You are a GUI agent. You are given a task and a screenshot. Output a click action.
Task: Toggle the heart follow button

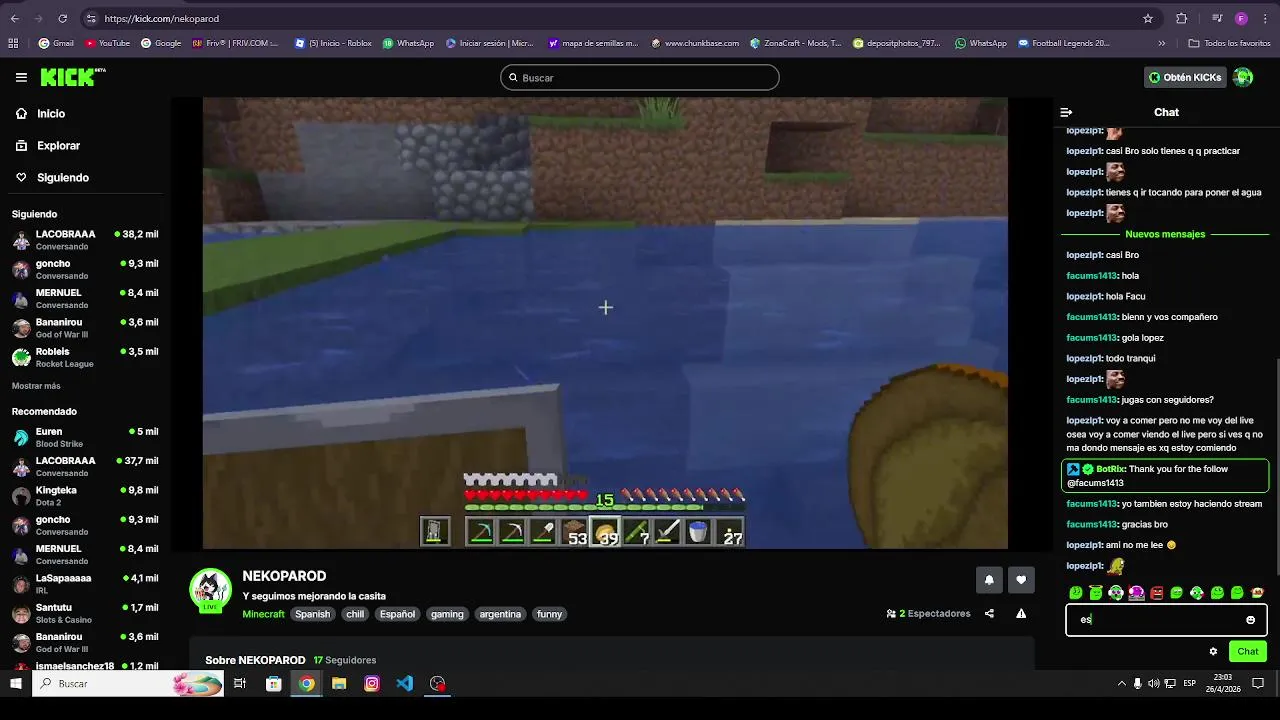point(1021,580)
